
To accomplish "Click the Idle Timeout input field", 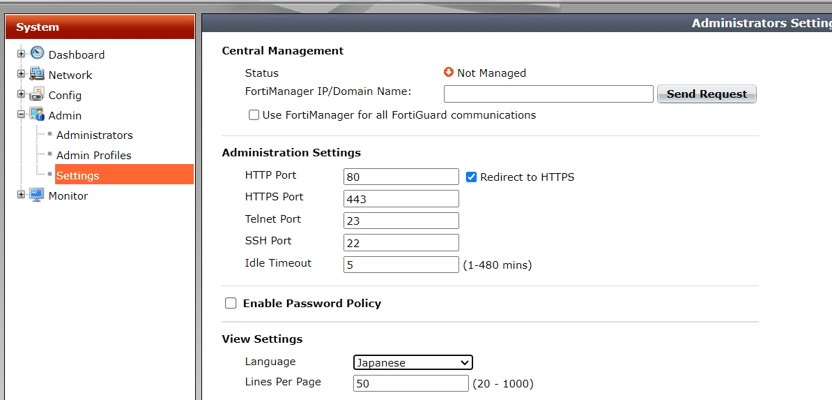I will pos(401,264).
